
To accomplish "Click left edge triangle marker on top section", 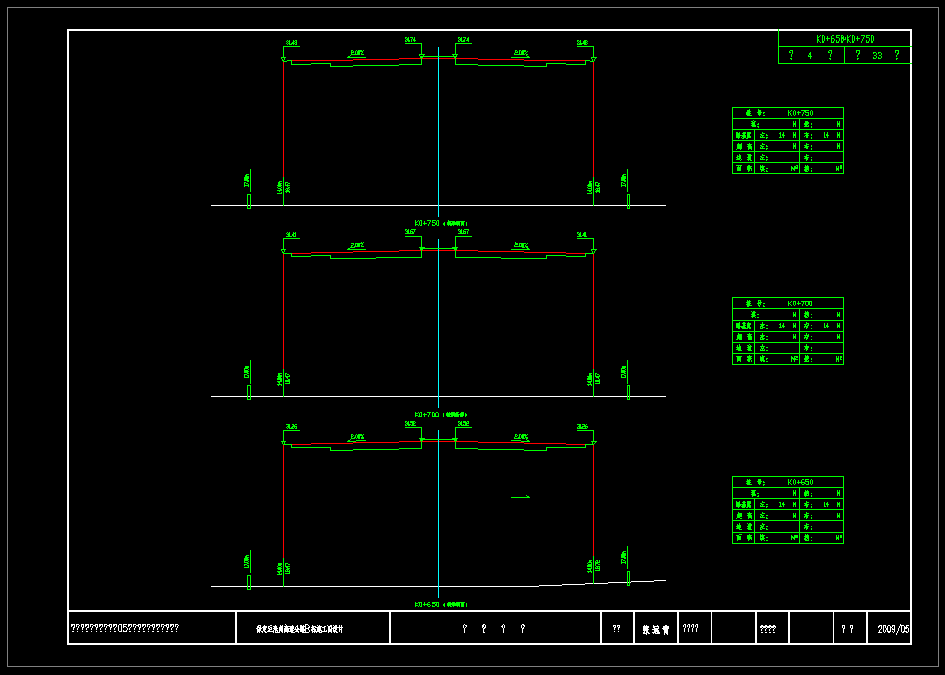I will (x=284, y=60).
